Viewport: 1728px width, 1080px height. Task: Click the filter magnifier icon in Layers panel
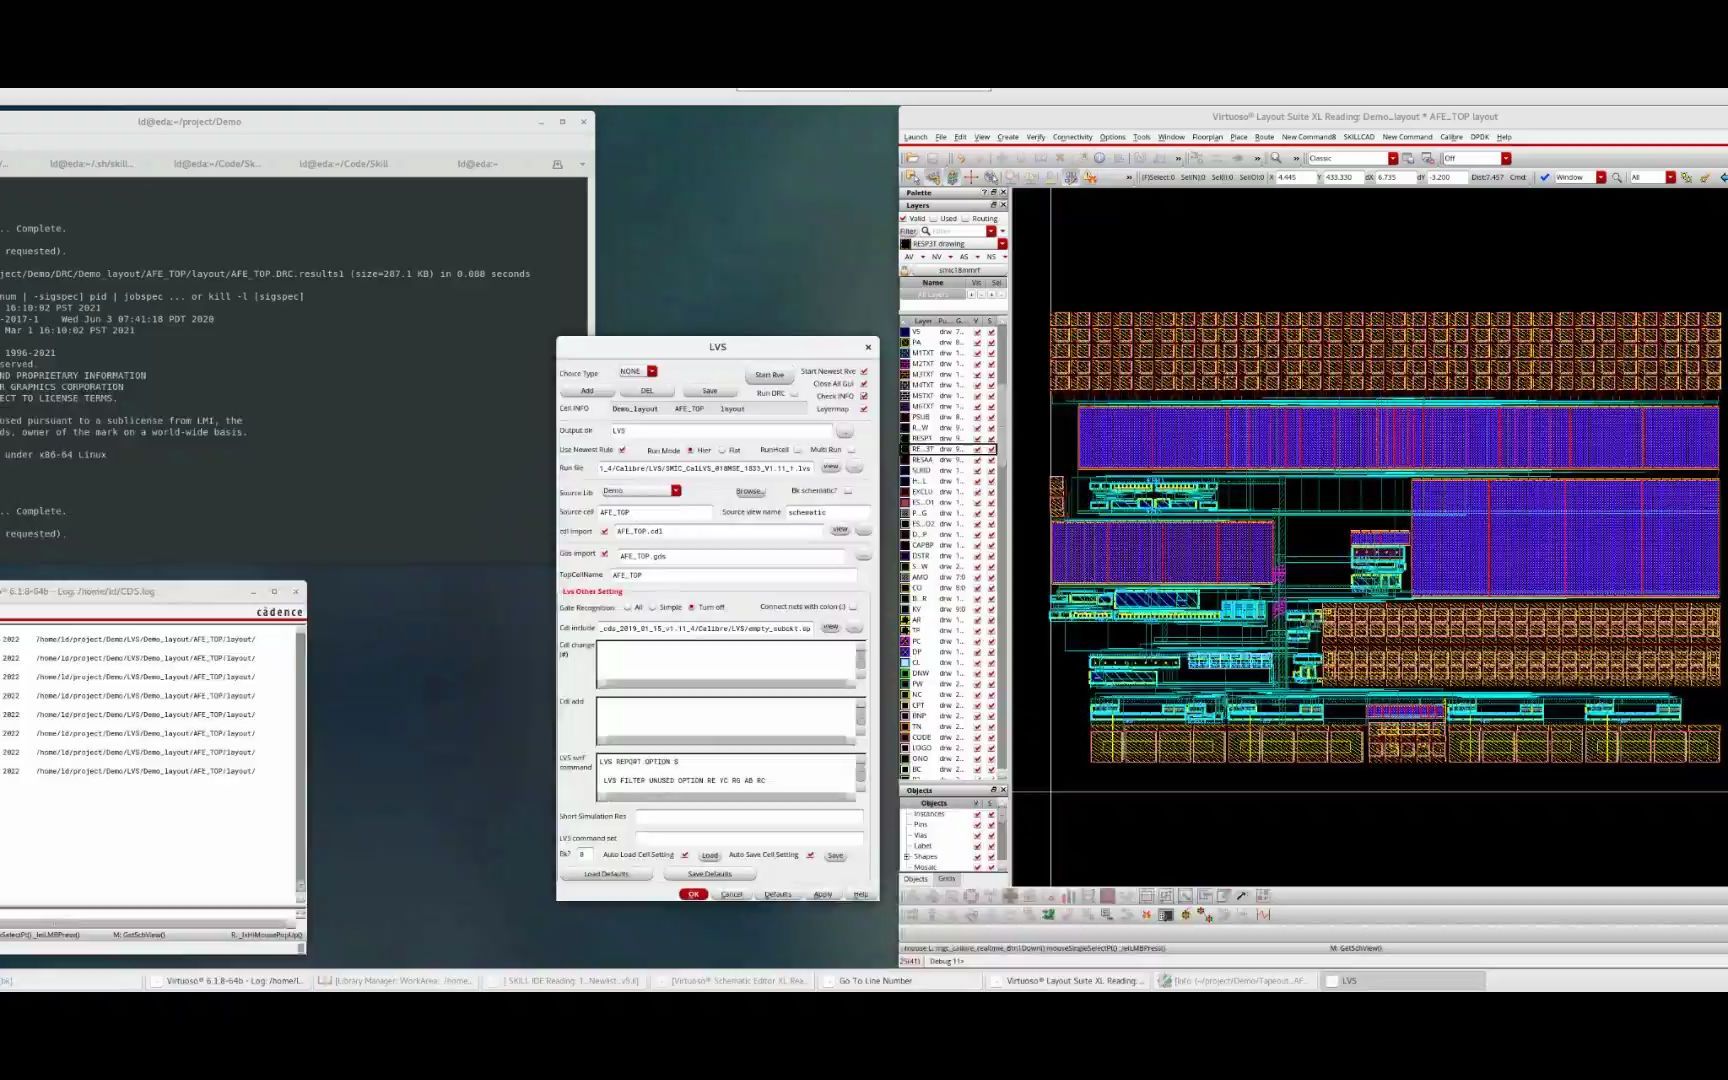click(x=926, y=231)
